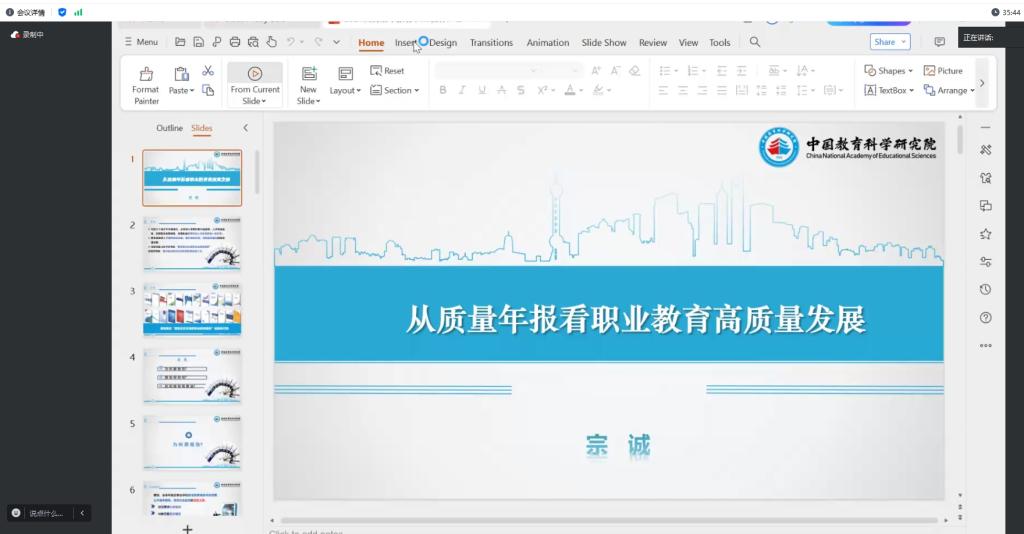
Task: Expand the Shapes dropdown
Action: pos(887,71)
